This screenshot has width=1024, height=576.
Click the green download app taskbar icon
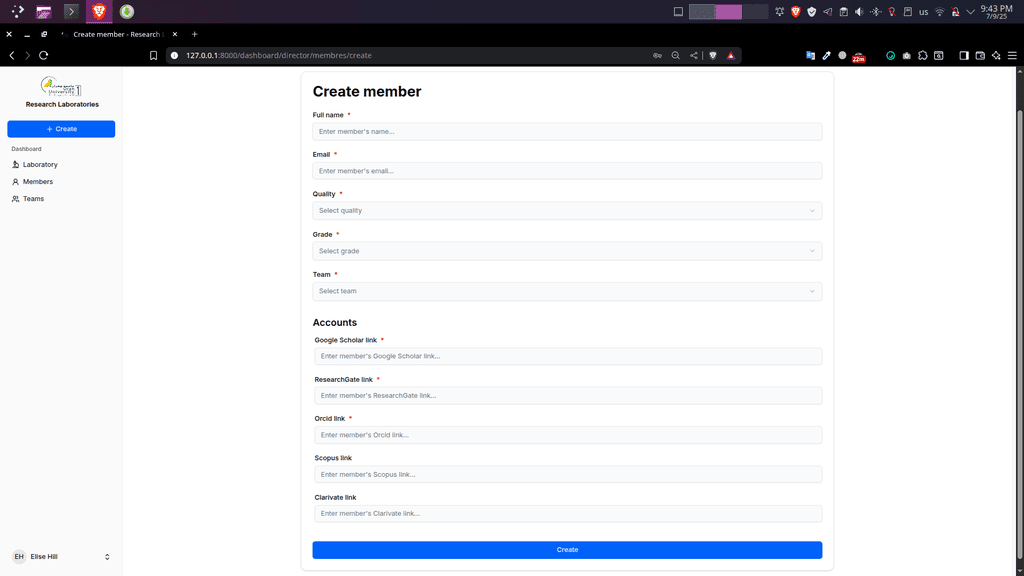click(127, 11)
